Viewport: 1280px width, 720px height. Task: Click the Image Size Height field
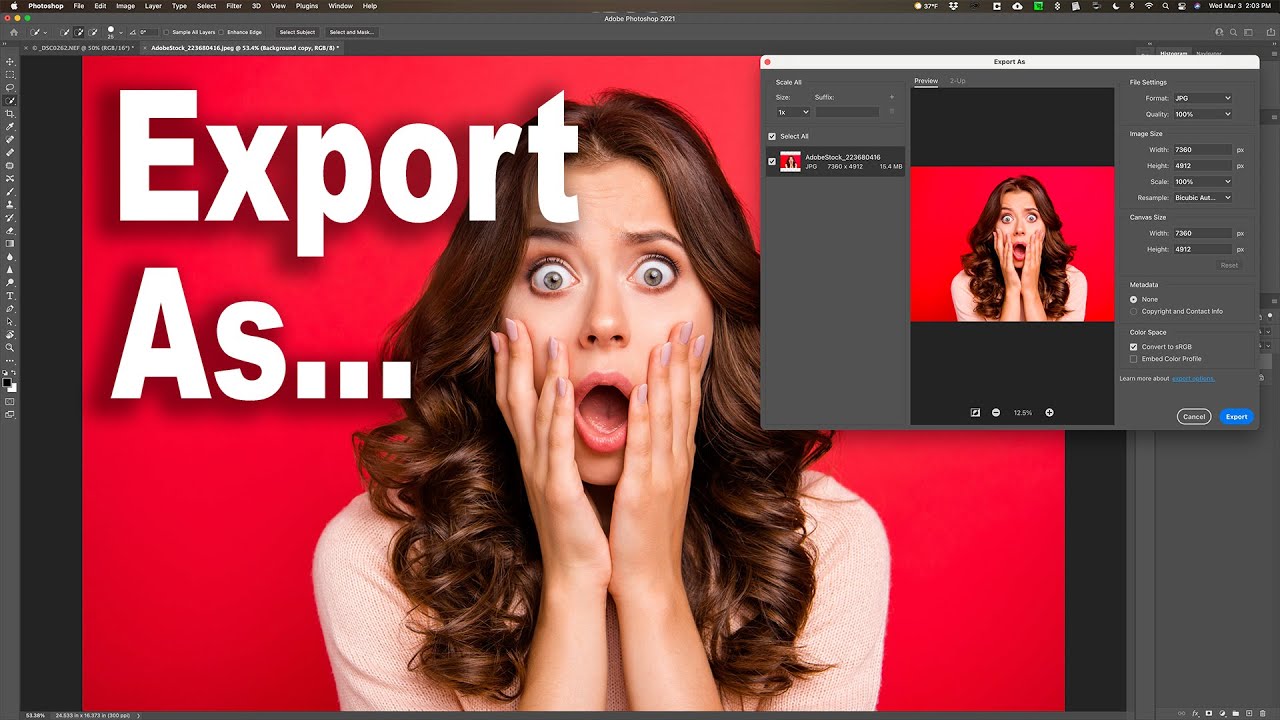coord(1202,166)
